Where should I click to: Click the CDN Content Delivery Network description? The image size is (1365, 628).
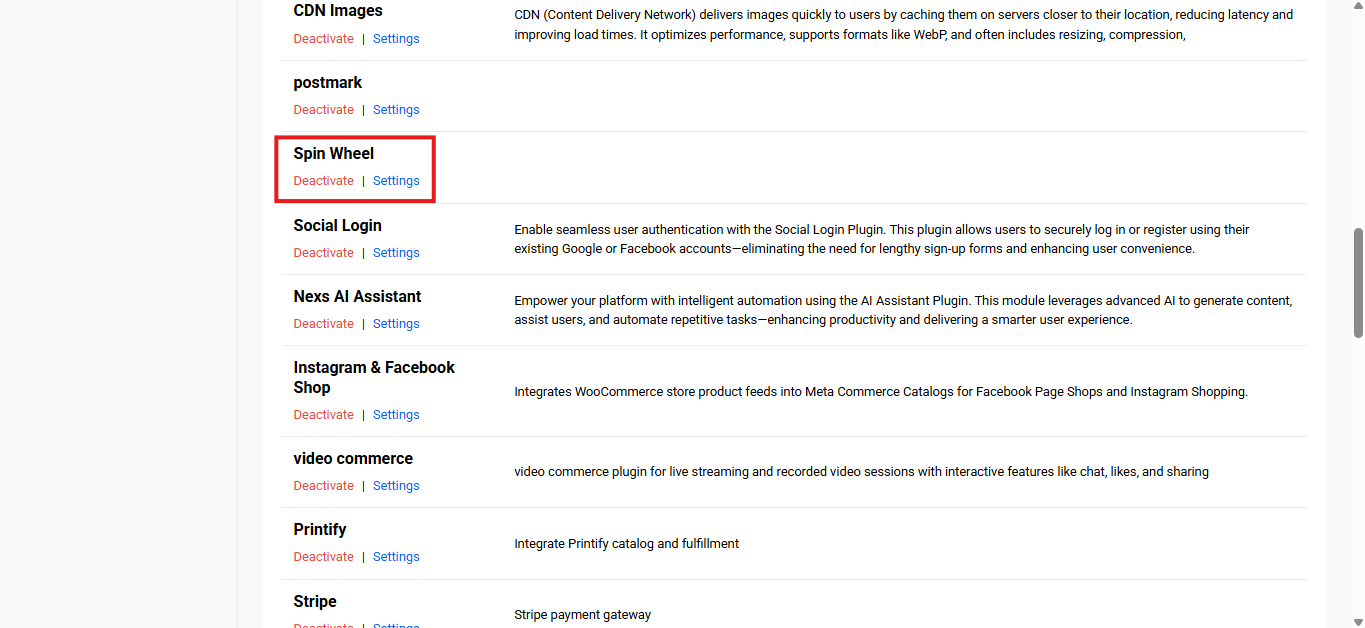point(904,25)
